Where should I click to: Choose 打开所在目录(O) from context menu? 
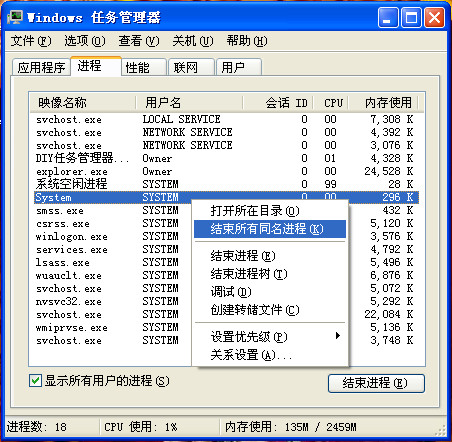[270, 211]
